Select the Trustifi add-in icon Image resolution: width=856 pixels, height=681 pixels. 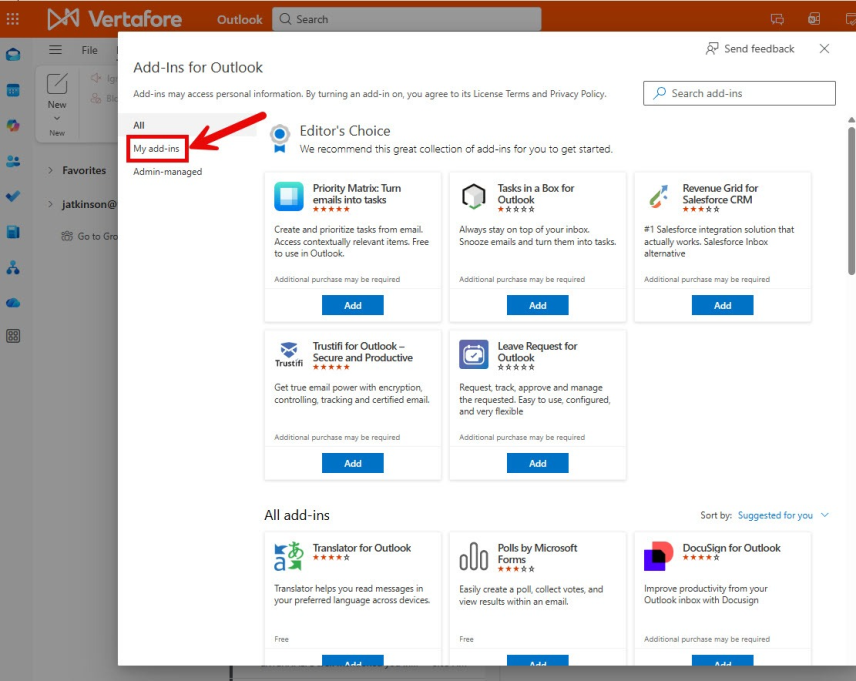point(288,355)
